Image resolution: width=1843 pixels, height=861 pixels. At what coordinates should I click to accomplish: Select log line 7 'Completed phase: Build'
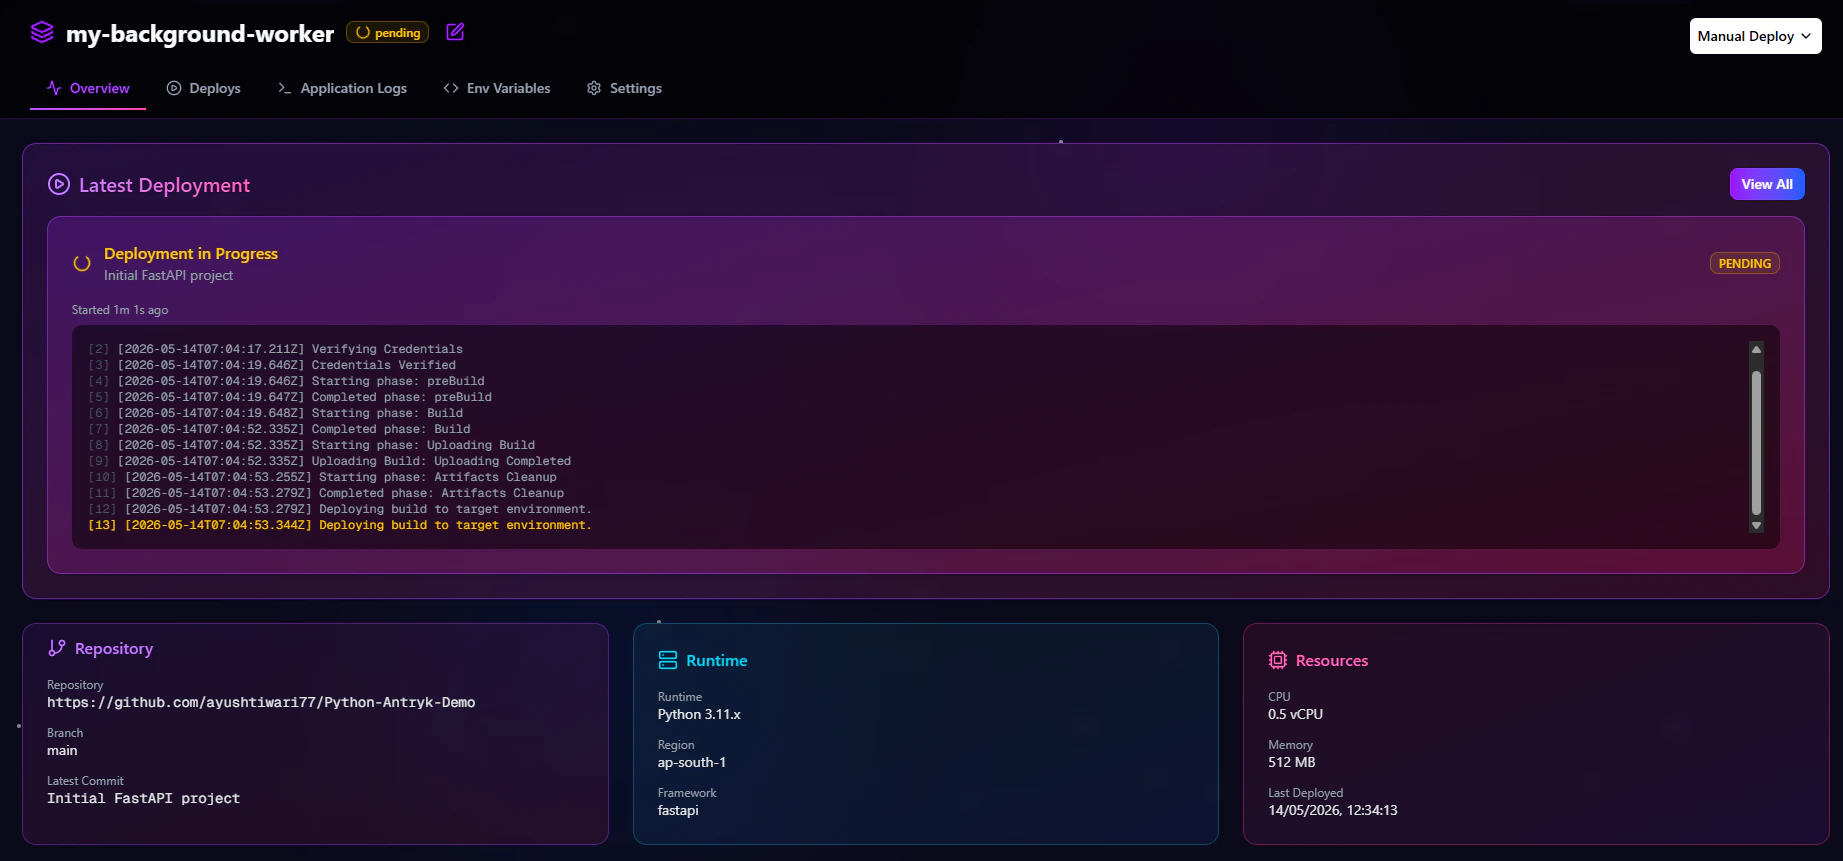pos(279,429)
